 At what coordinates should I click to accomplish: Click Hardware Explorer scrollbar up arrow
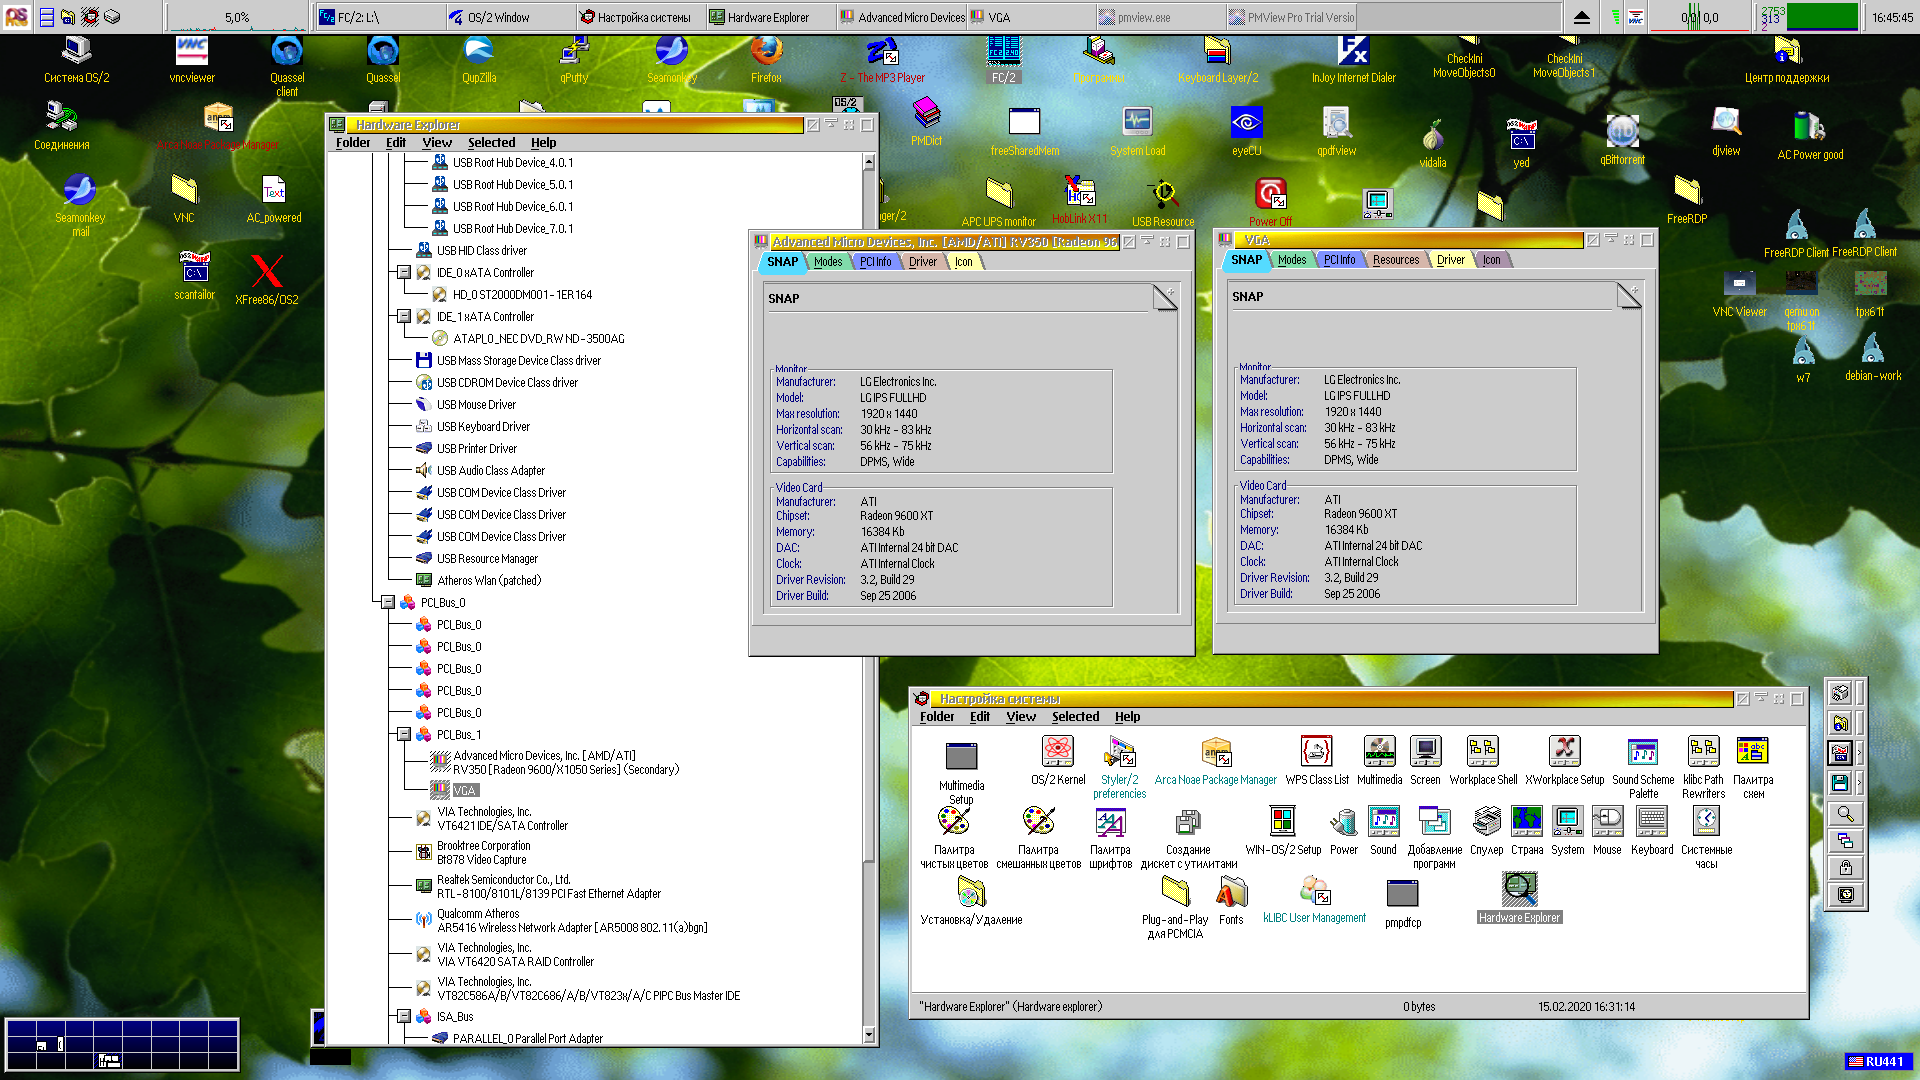coord(868,161)
